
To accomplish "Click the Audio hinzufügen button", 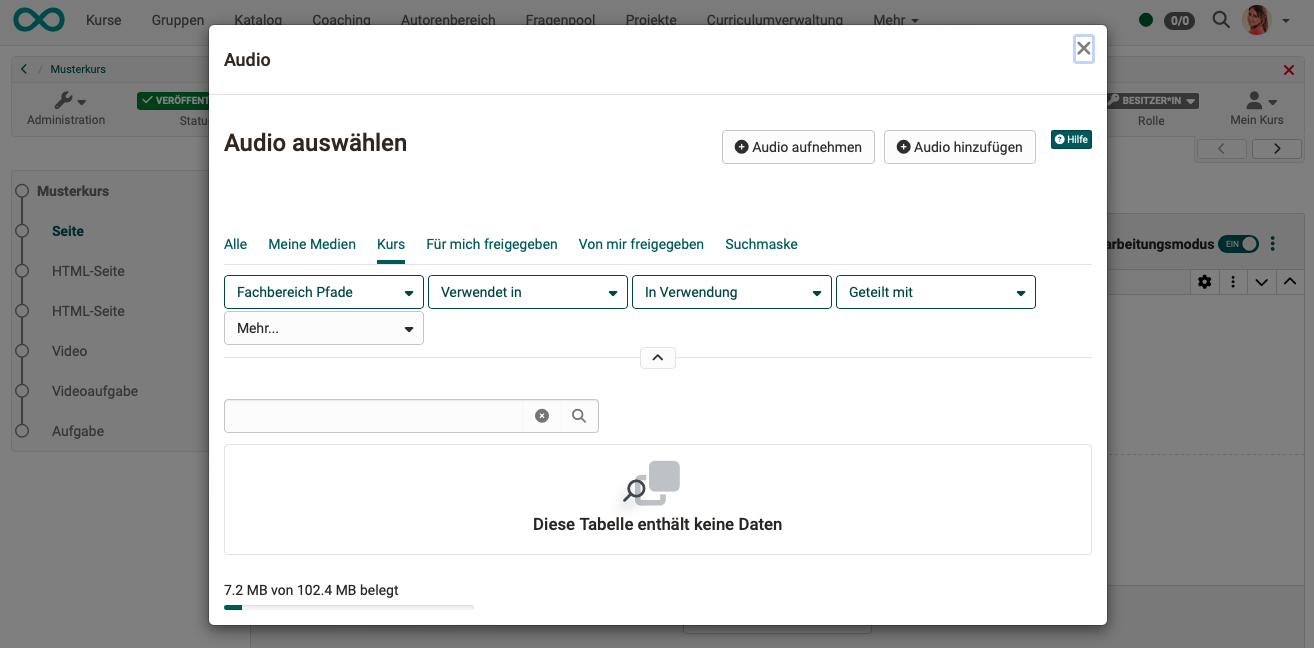I will [x=959, y=147].
